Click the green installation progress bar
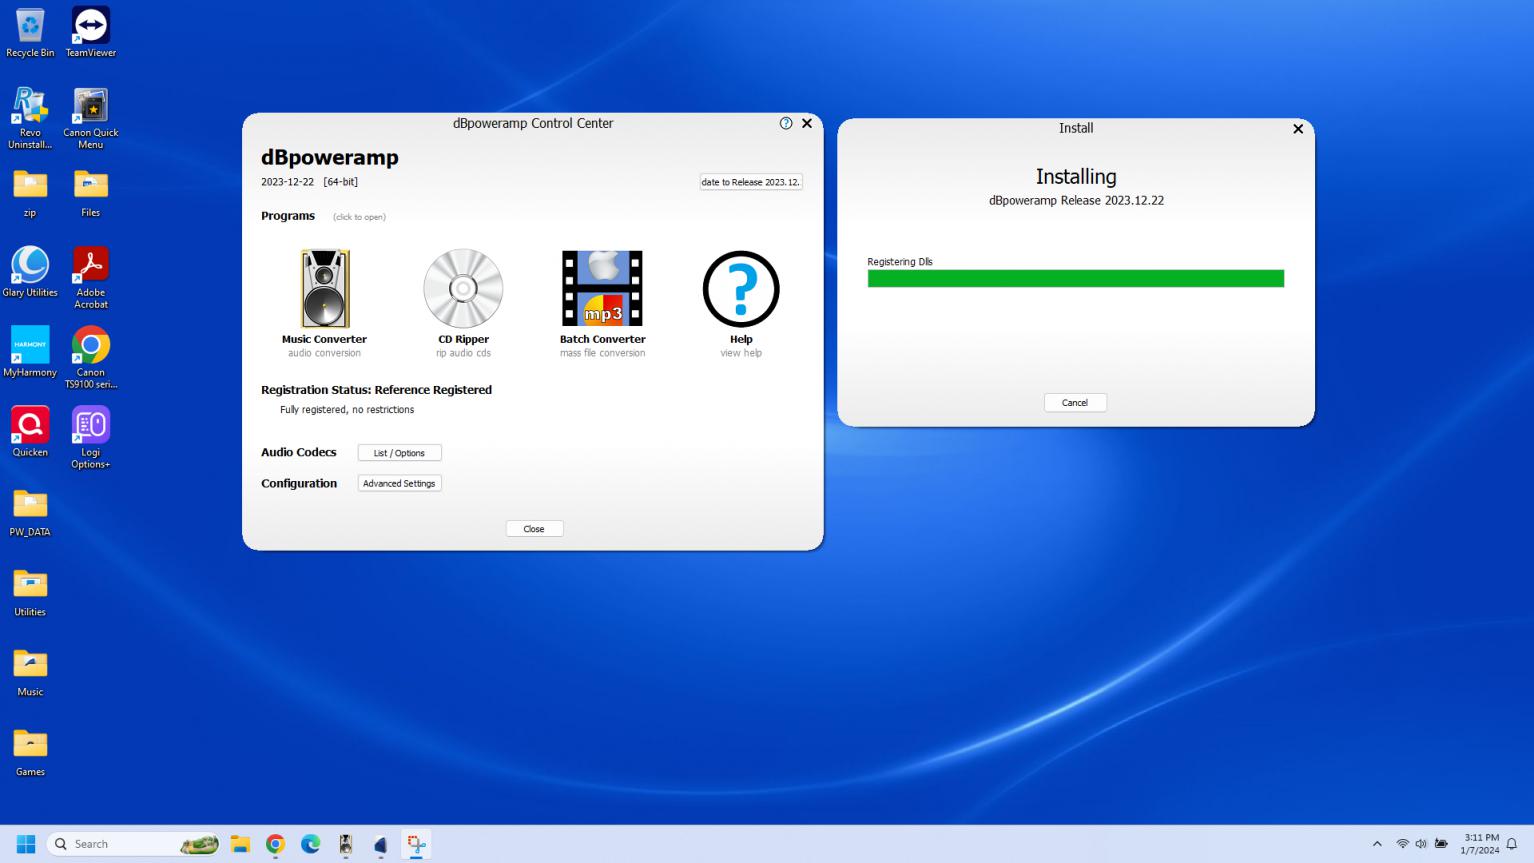This screenshot has width=1534, height=863. tap(1075, 279)
